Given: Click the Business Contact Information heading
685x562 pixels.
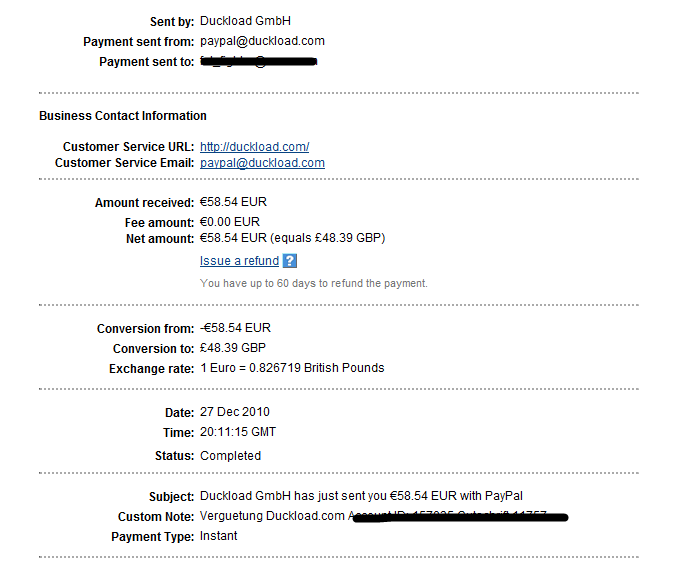Looking at the screenshot, I should [123, 116].
